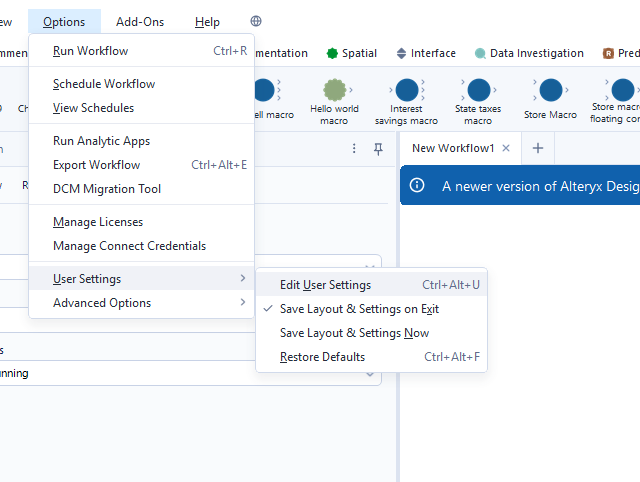Select Restore Defaults option

pos(322,357)
